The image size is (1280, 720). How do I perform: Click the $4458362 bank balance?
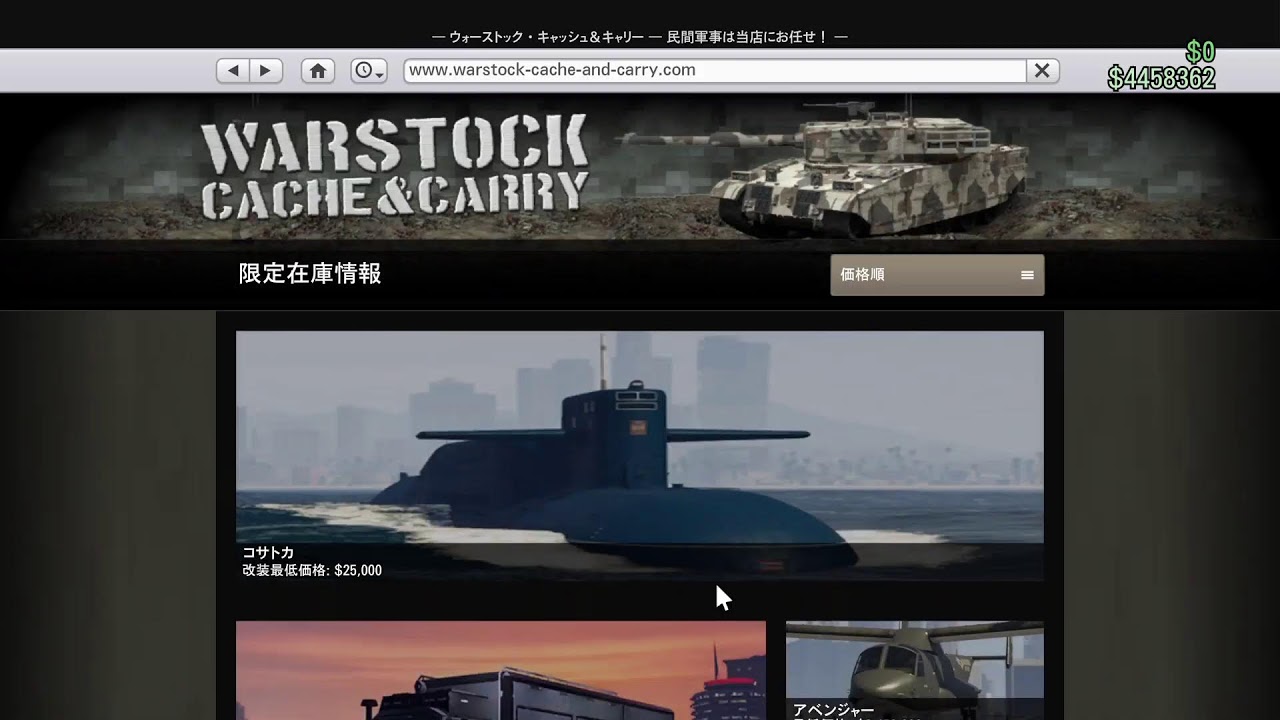point(1161,79)
